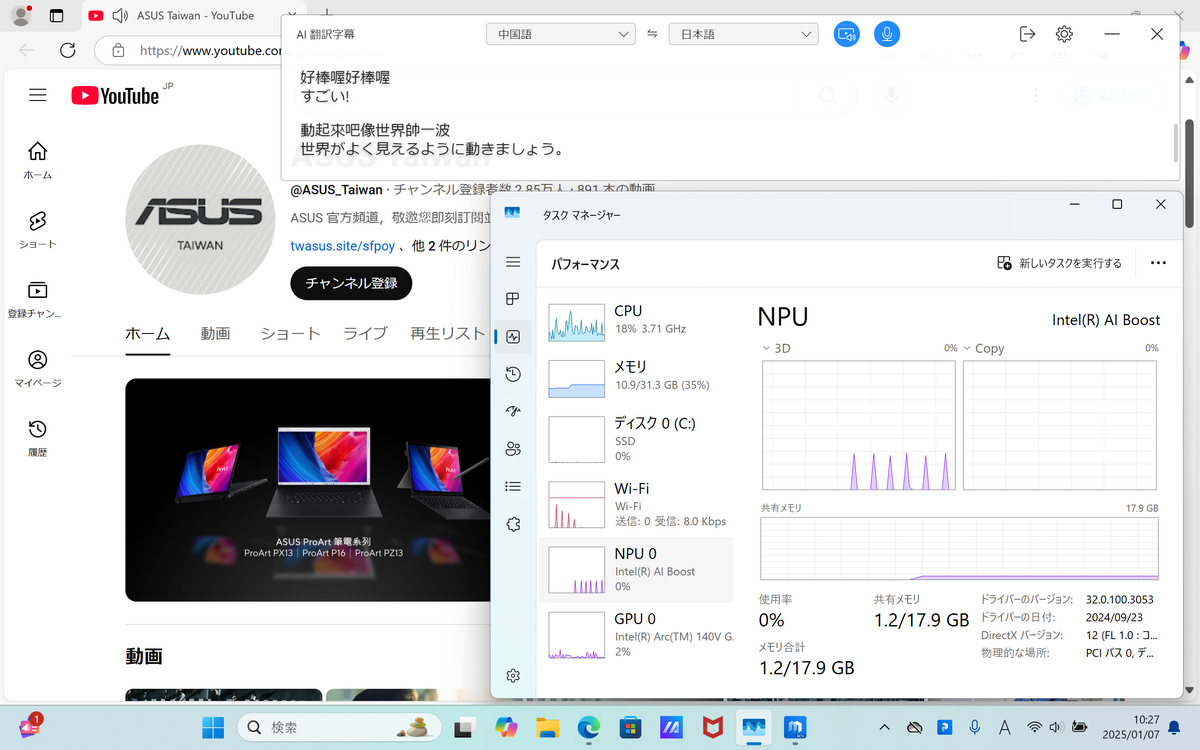This screenshot has width=1200, height=750.
Task: Open YouTube Home in the left sidebar
Action: [37, 160]
